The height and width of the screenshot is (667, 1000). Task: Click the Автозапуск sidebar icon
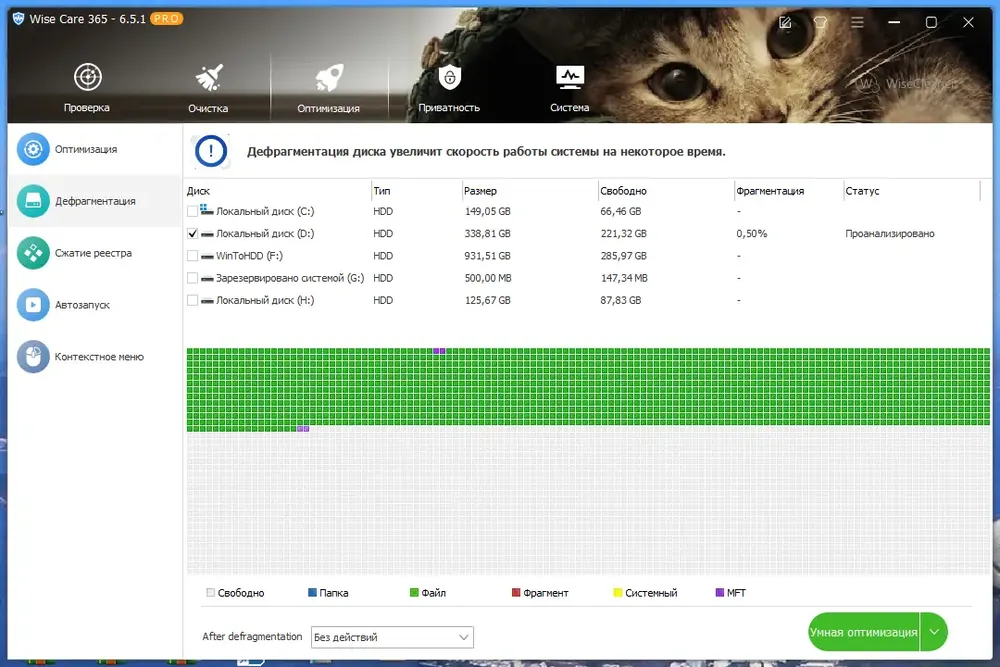pos(33,305)
